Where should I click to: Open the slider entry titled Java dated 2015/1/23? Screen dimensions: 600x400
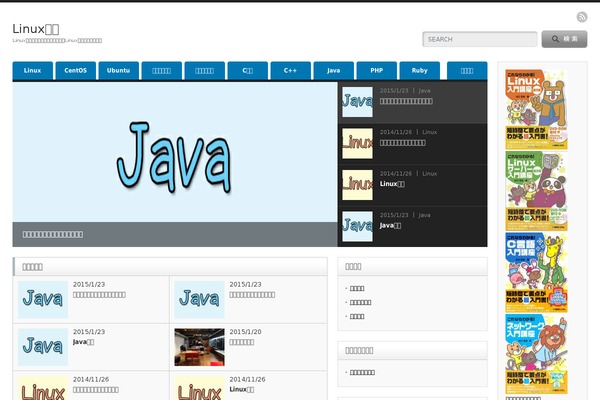(390, 225)
